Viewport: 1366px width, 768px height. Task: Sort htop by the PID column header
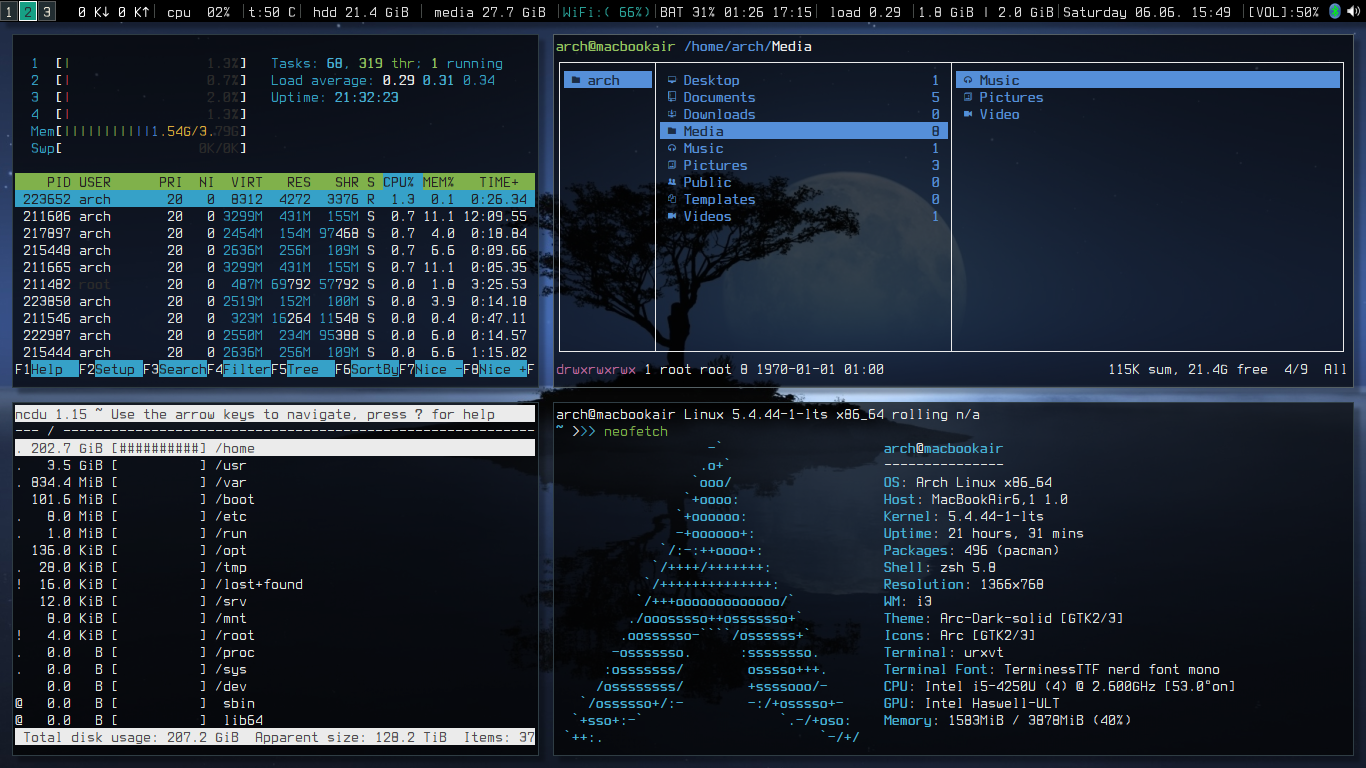coord(59,182)
